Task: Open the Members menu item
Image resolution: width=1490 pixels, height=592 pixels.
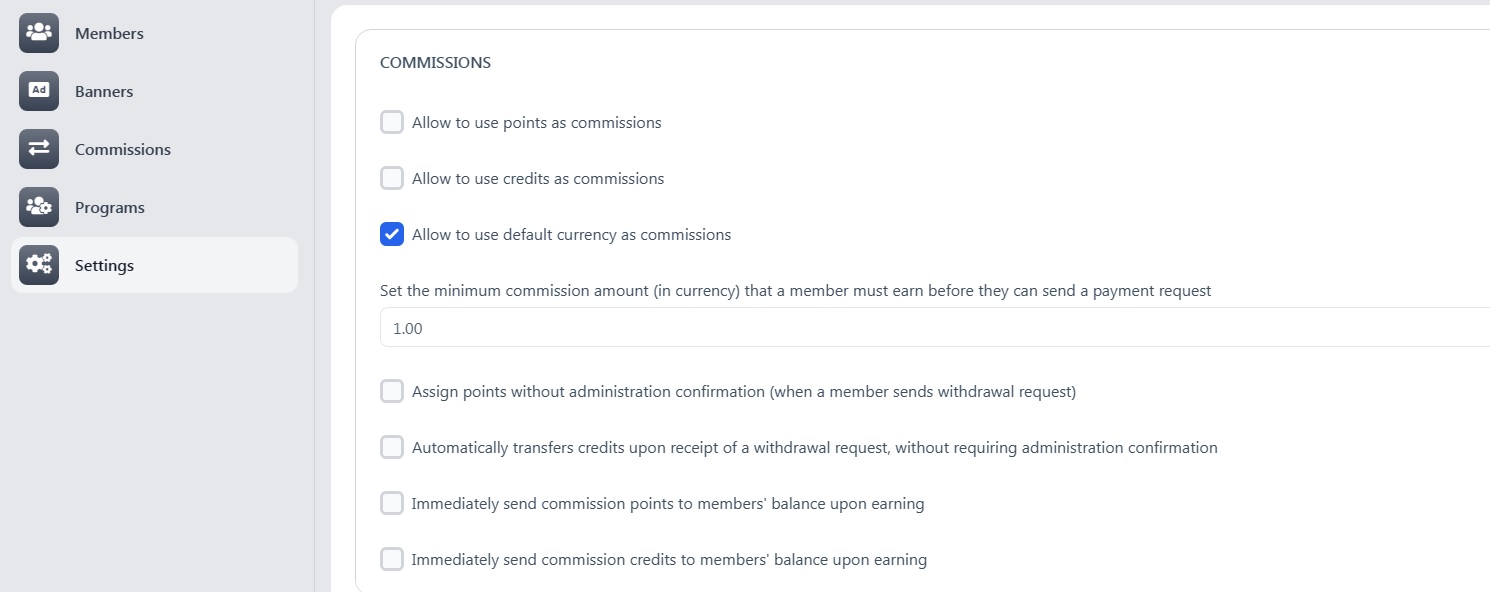Action: tap(109, 33)
